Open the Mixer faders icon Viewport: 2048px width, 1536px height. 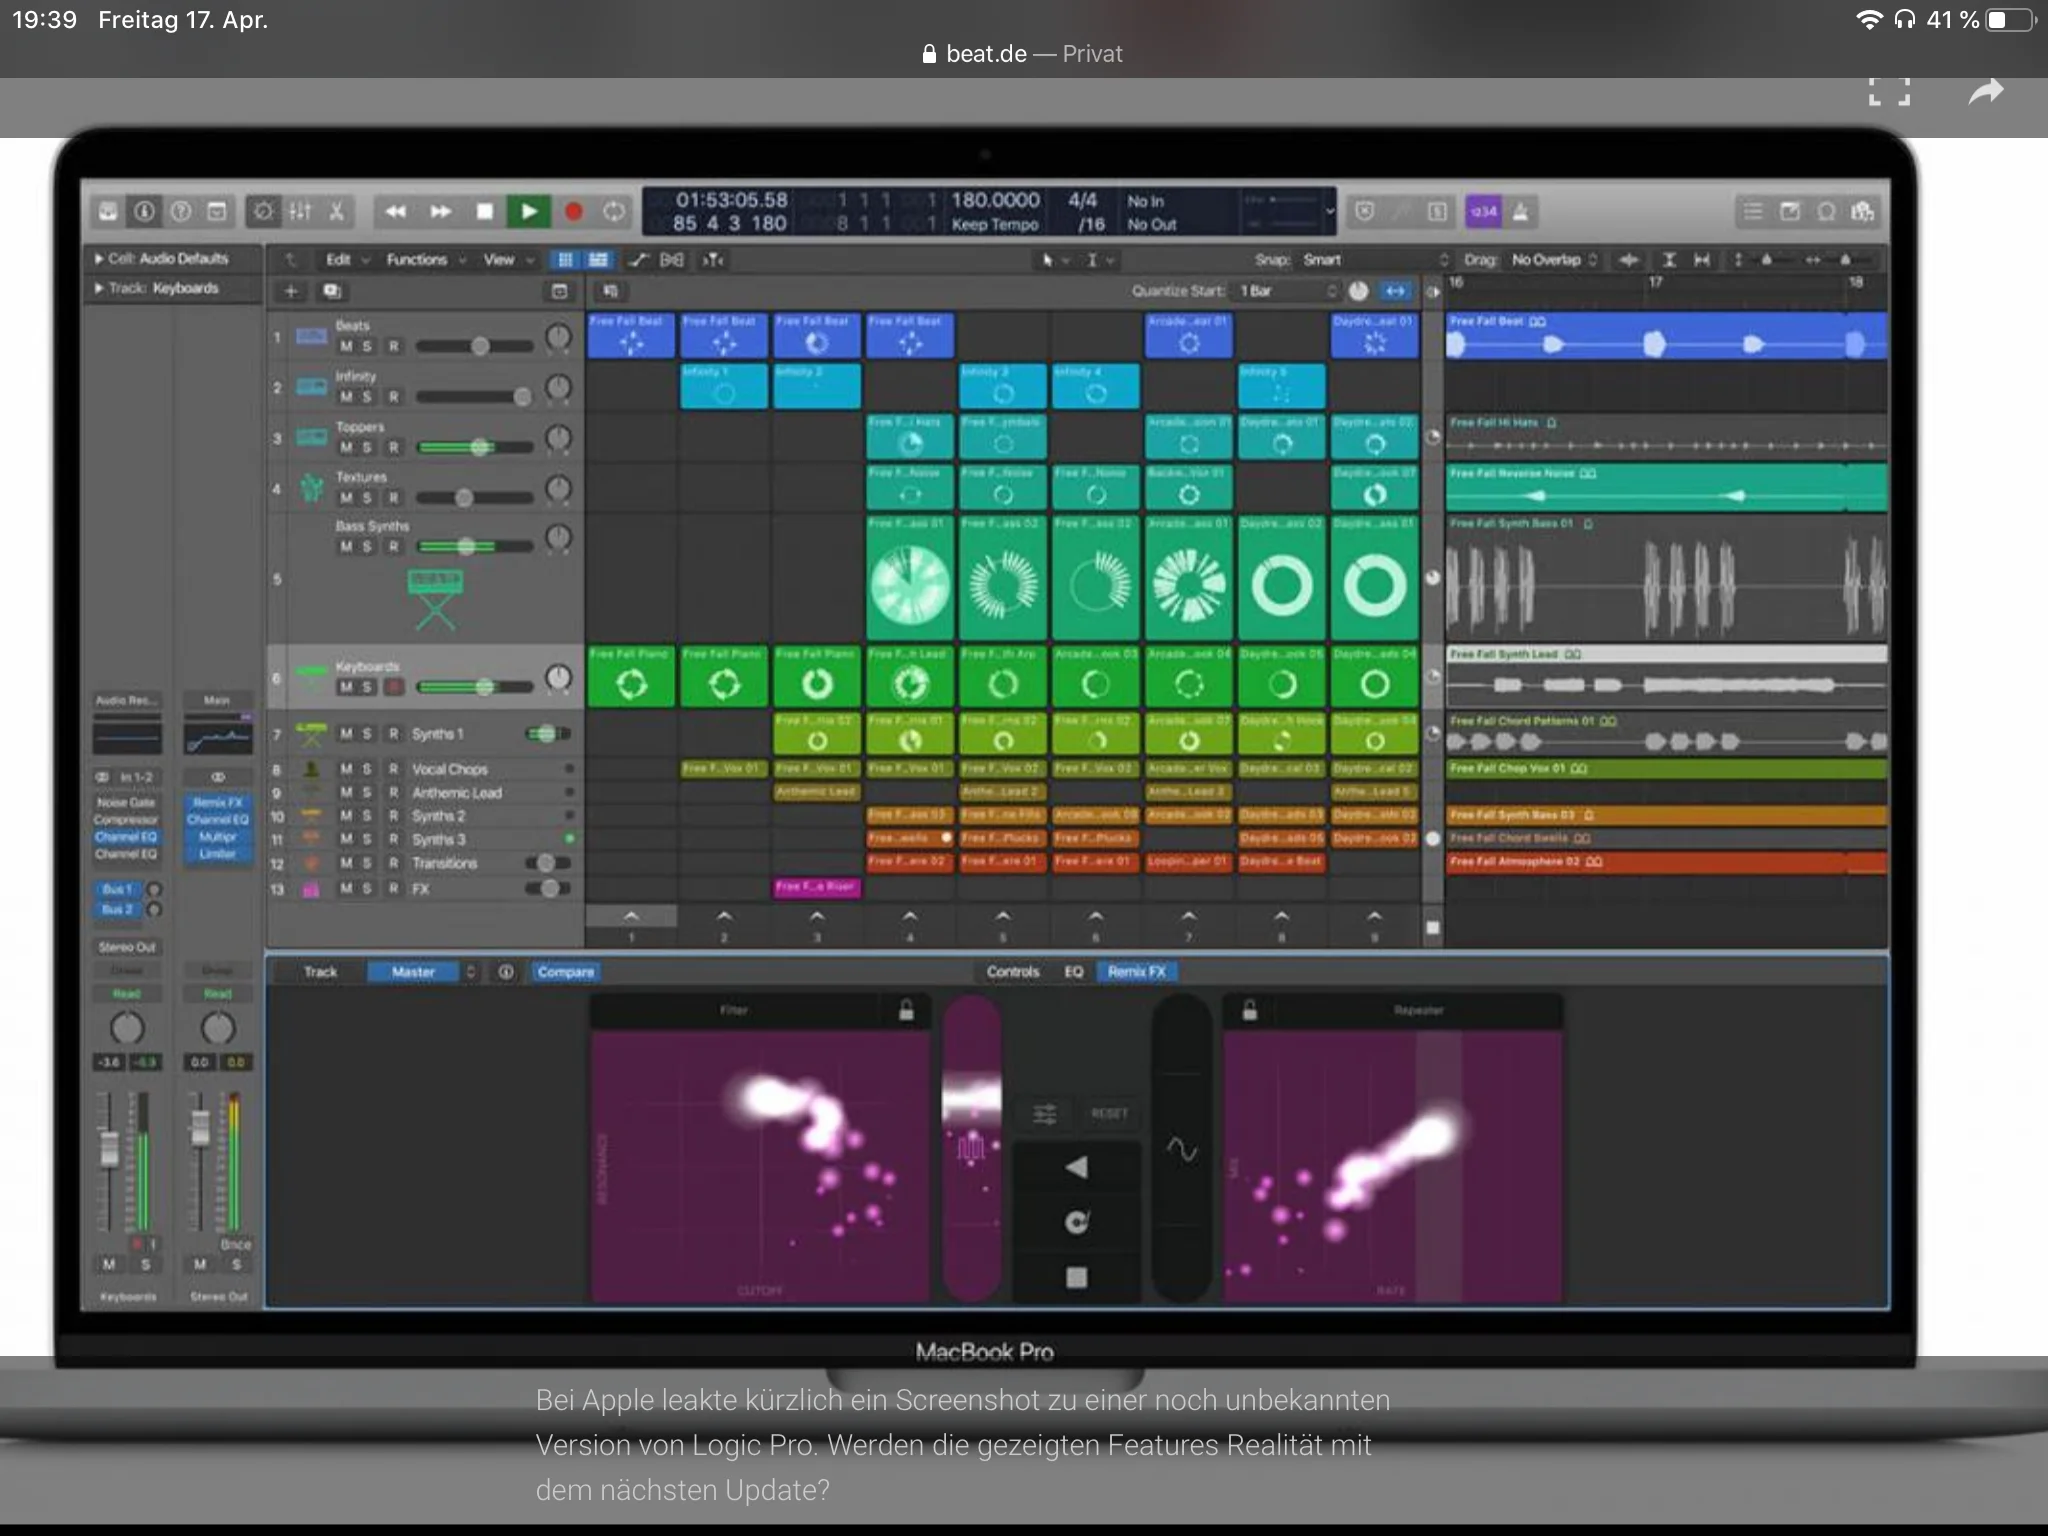(x=300, y=212)
